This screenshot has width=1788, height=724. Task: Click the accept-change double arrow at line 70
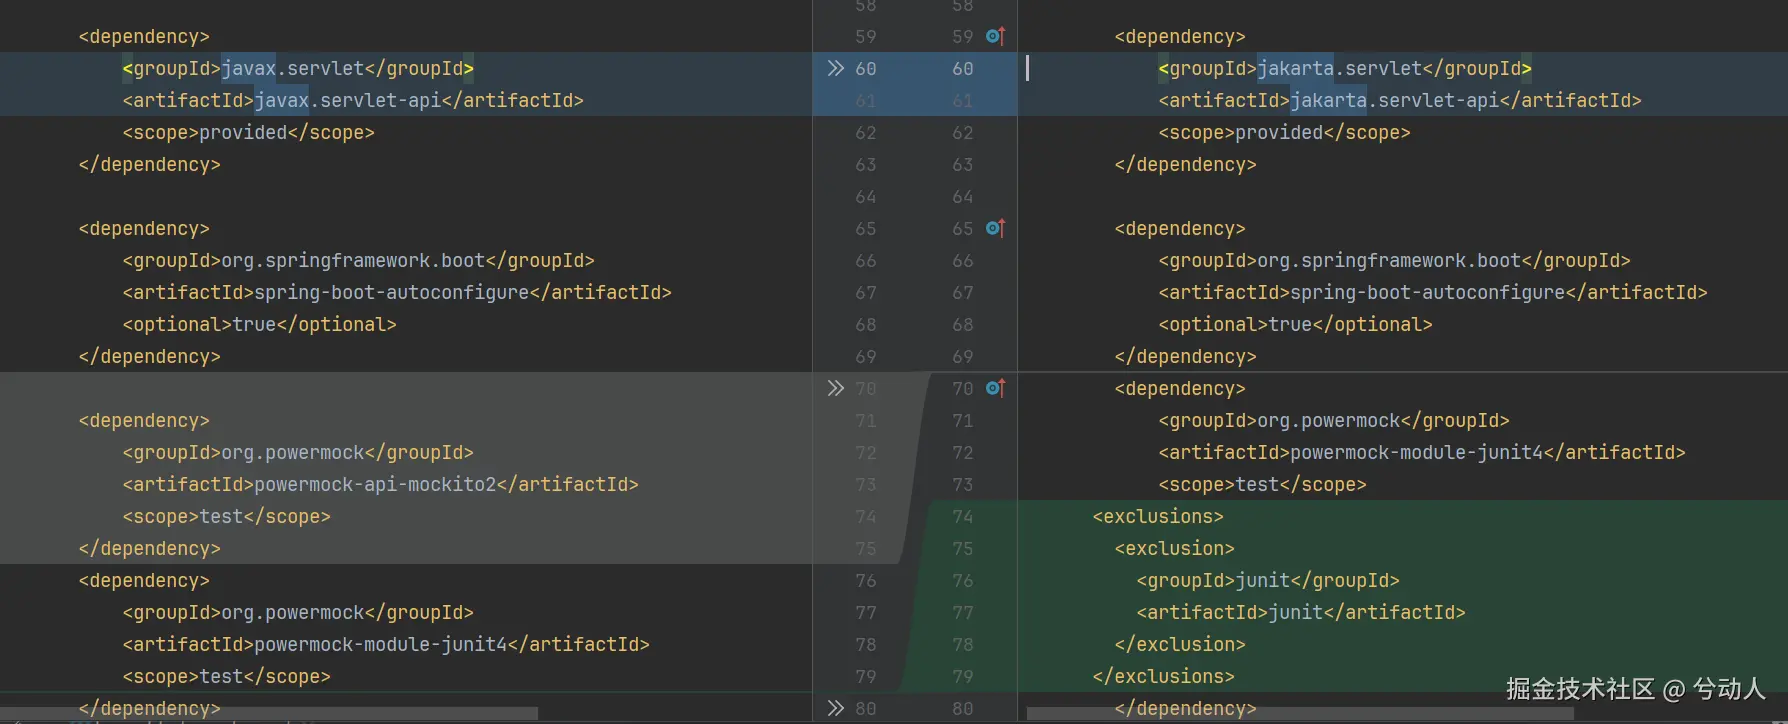[x=835, y=388]
